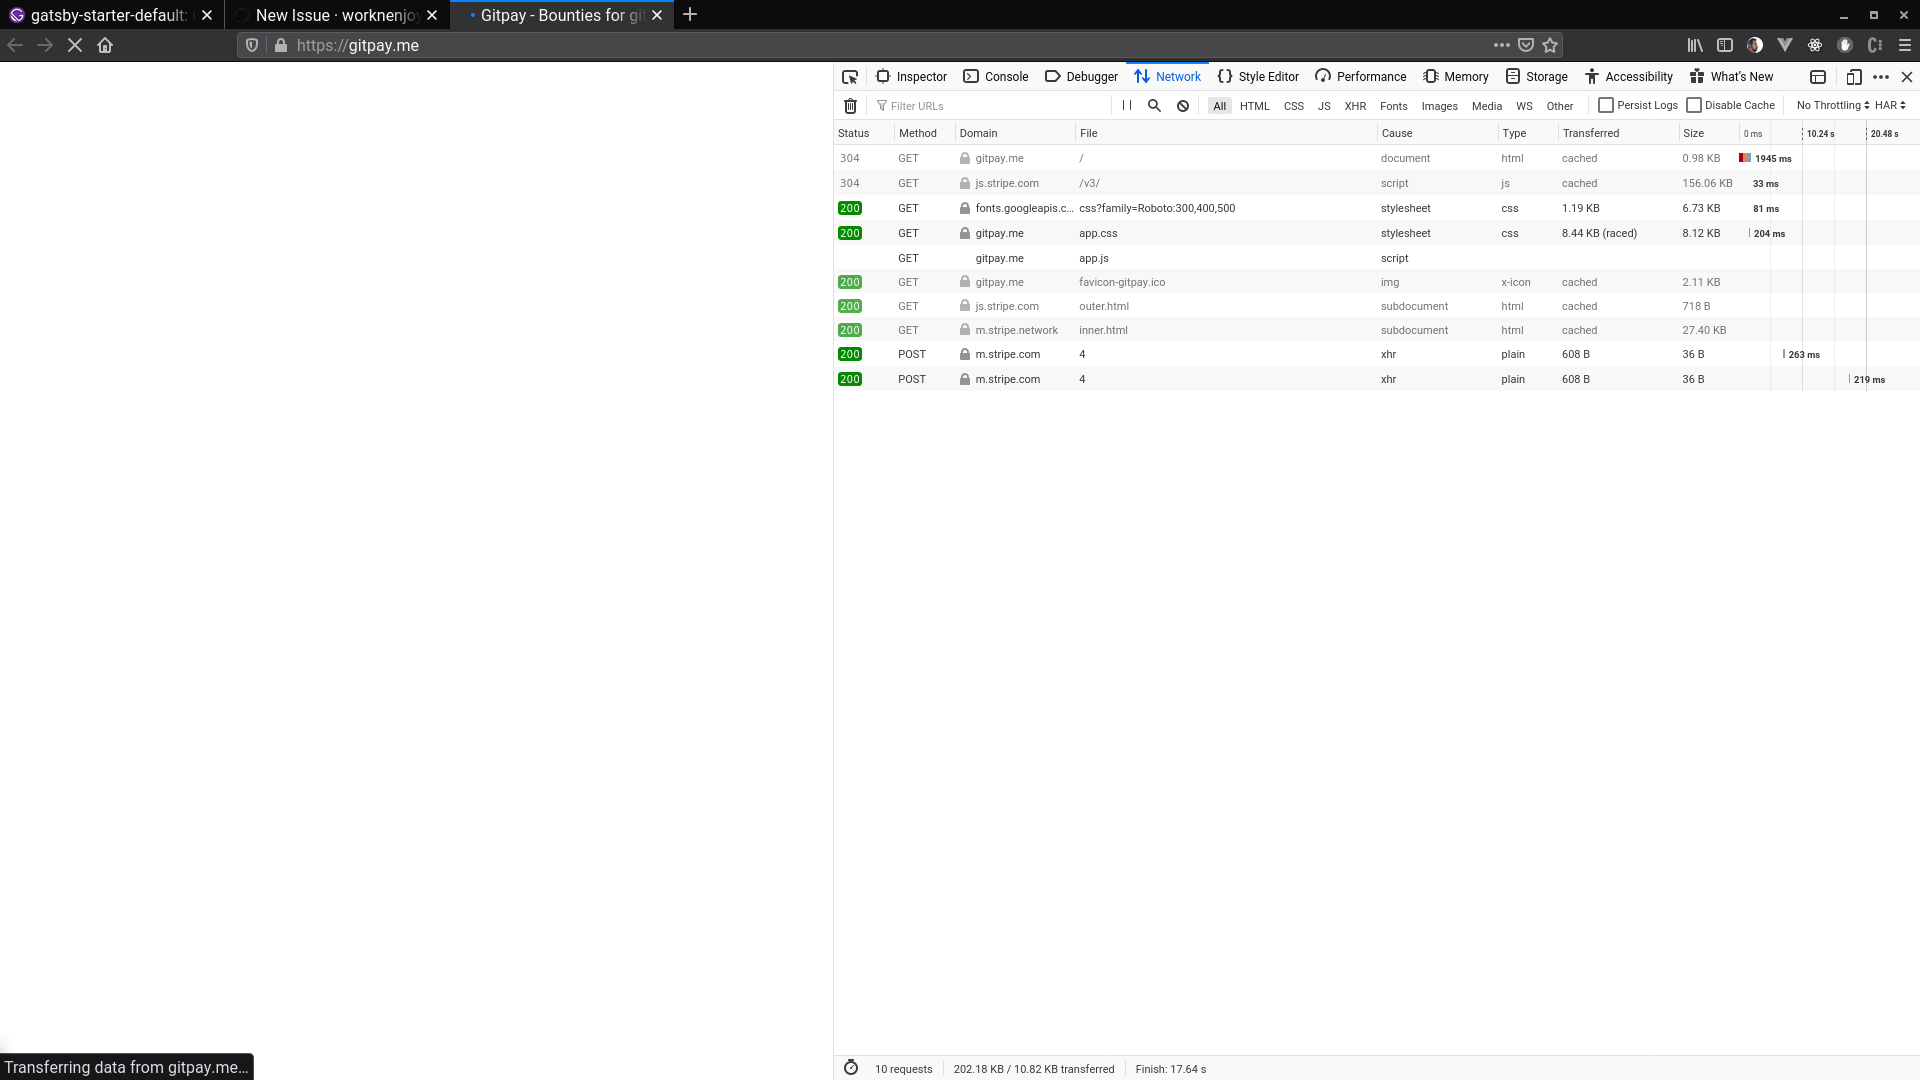
Task: Clear the network log with trash icon
Action: pos(850,106)
